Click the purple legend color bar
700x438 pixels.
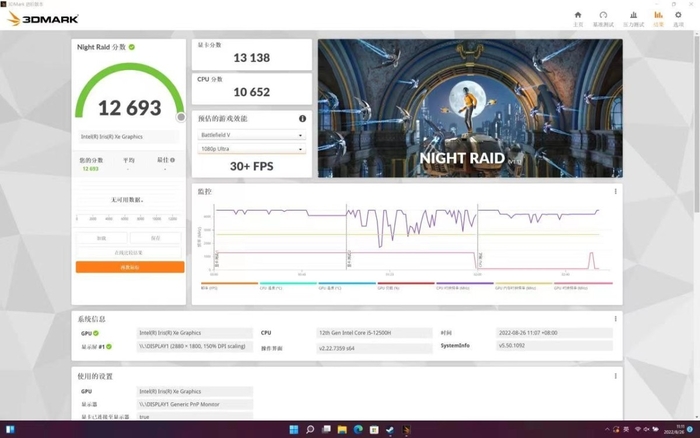point(464,284)
